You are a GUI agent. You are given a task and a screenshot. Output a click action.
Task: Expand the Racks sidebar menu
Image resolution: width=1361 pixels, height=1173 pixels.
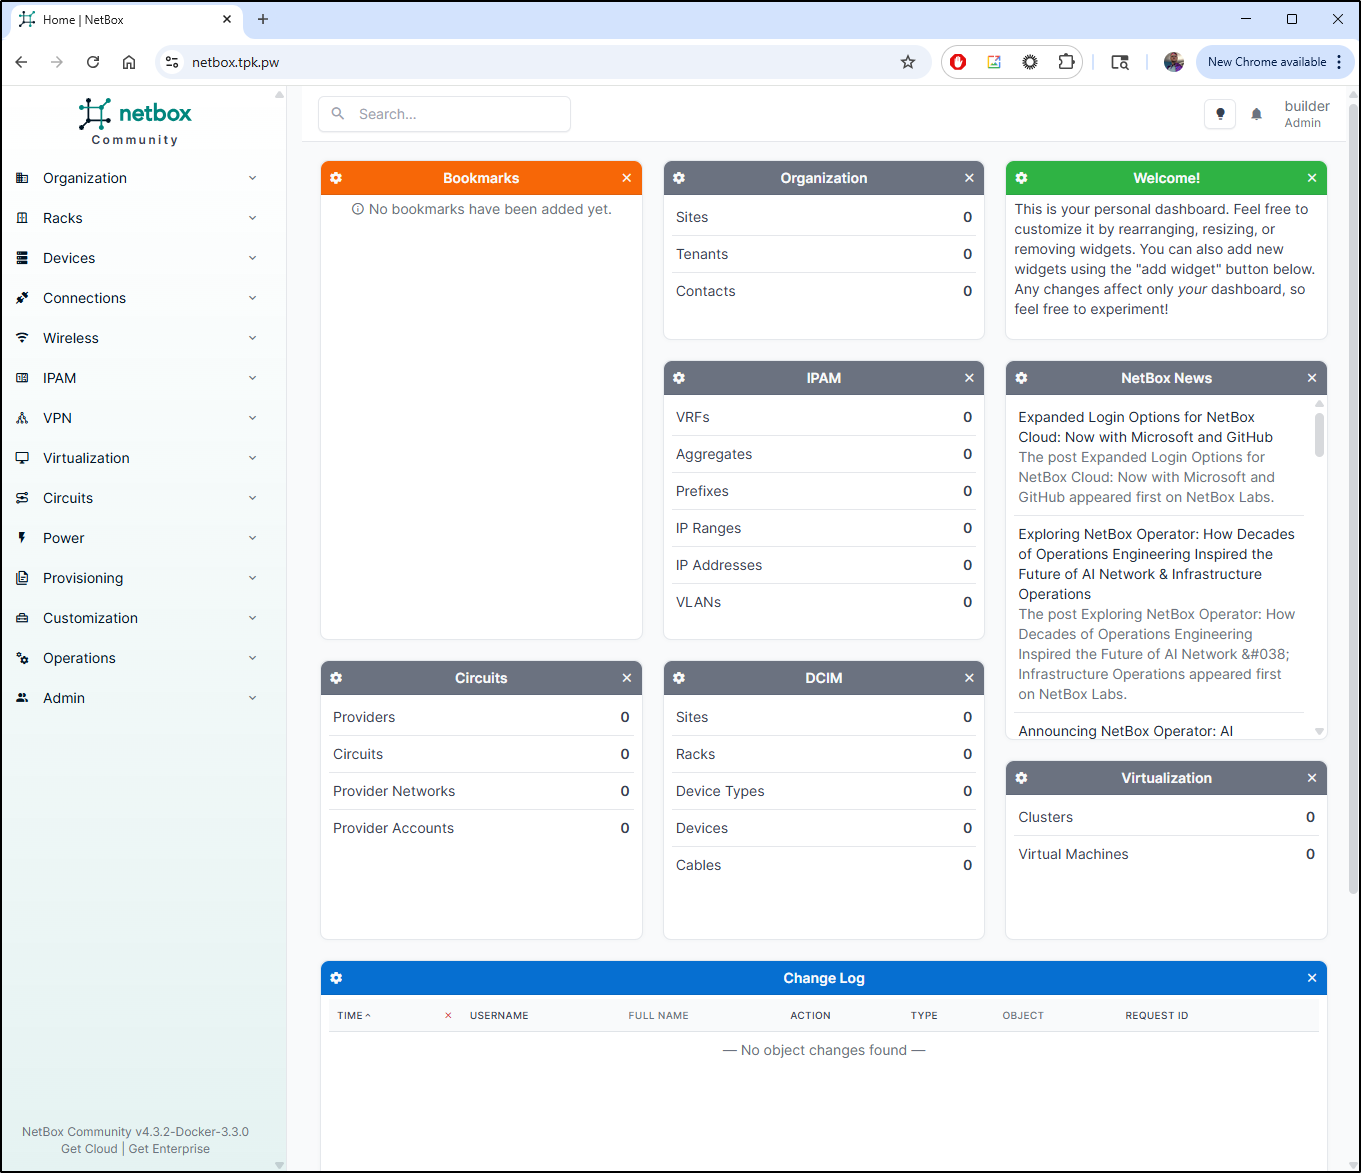[136, 218]
